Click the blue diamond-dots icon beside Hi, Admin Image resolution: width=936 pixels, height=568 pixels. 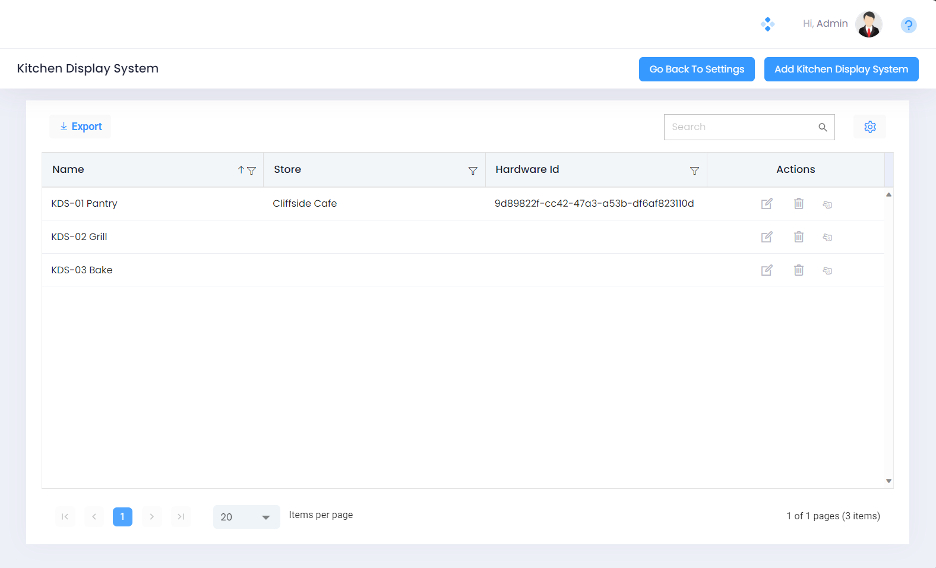pyautogui.click(x=768, y=24)
